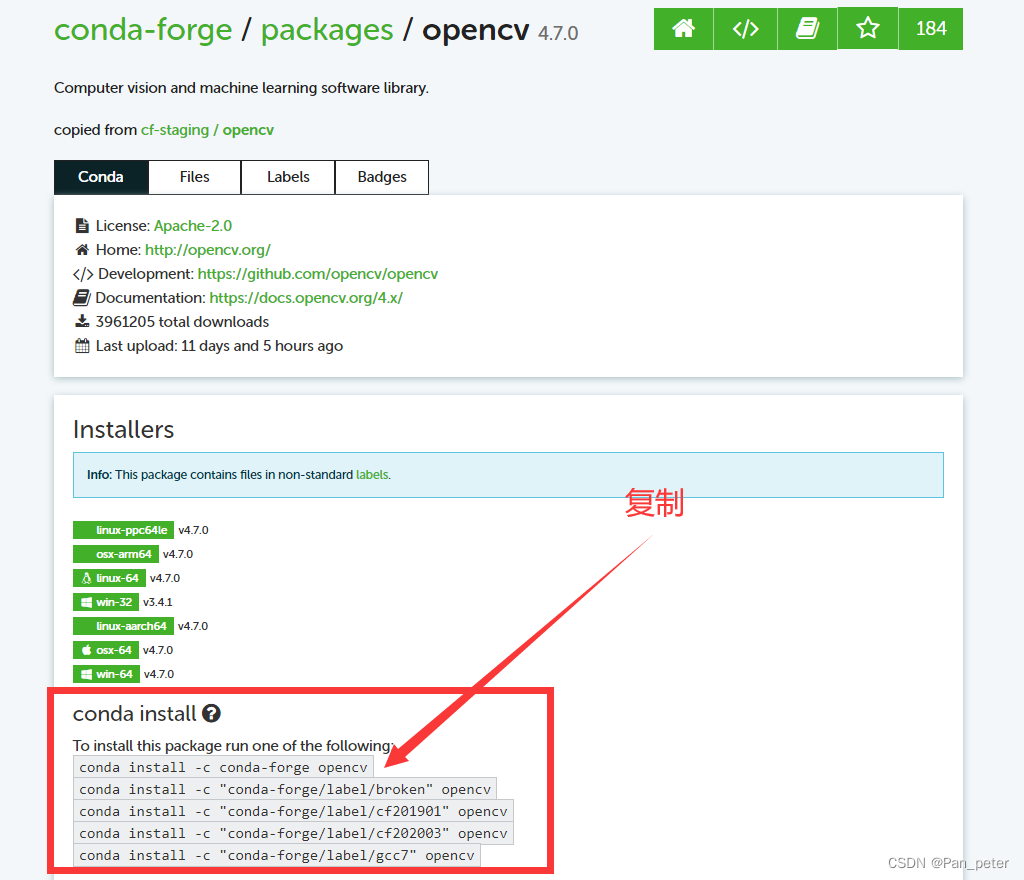Click the label/broken install command
The image size is (1024, 880).
point(285,789)
